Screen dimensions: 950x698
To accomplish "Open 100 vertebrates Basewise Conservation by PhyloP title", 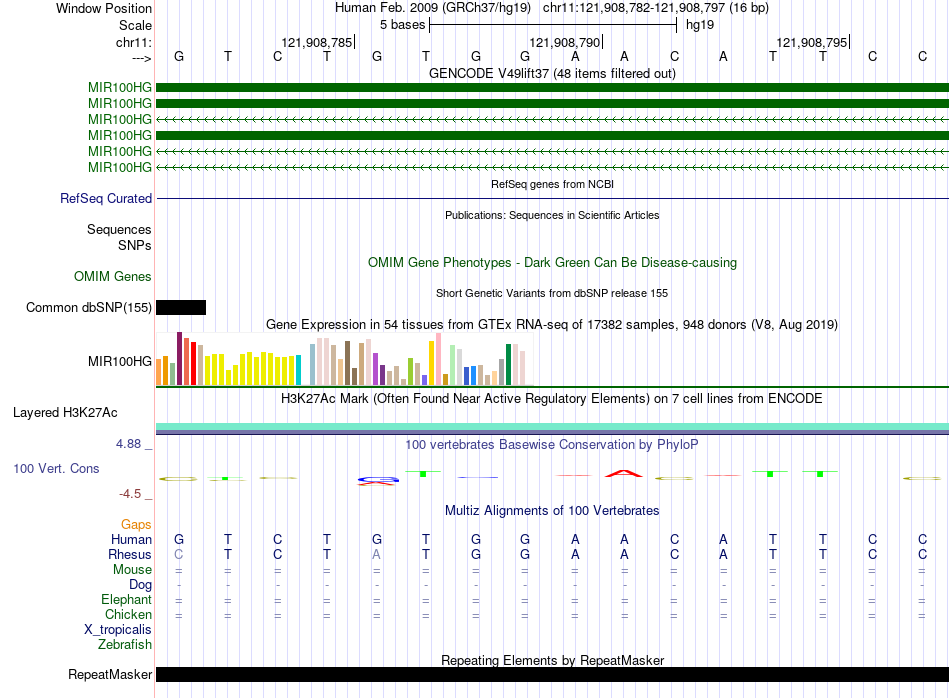I will pos(552,444).
